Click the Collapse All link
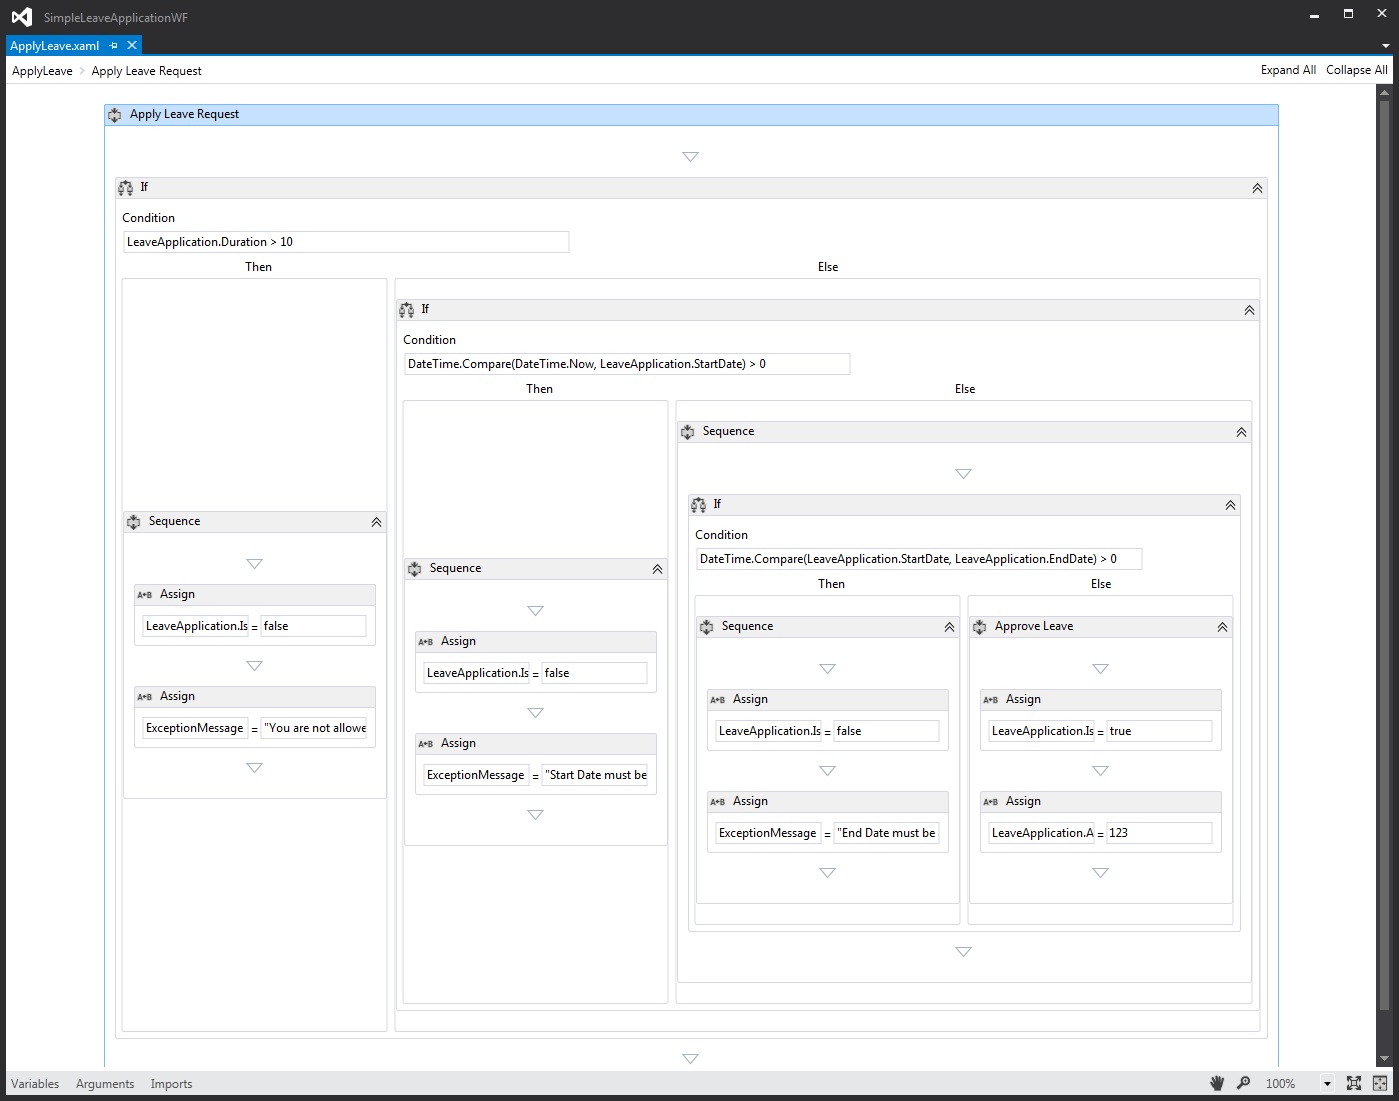The width and height of the screenshot is (1399, 1101). tap(1356, 70)
